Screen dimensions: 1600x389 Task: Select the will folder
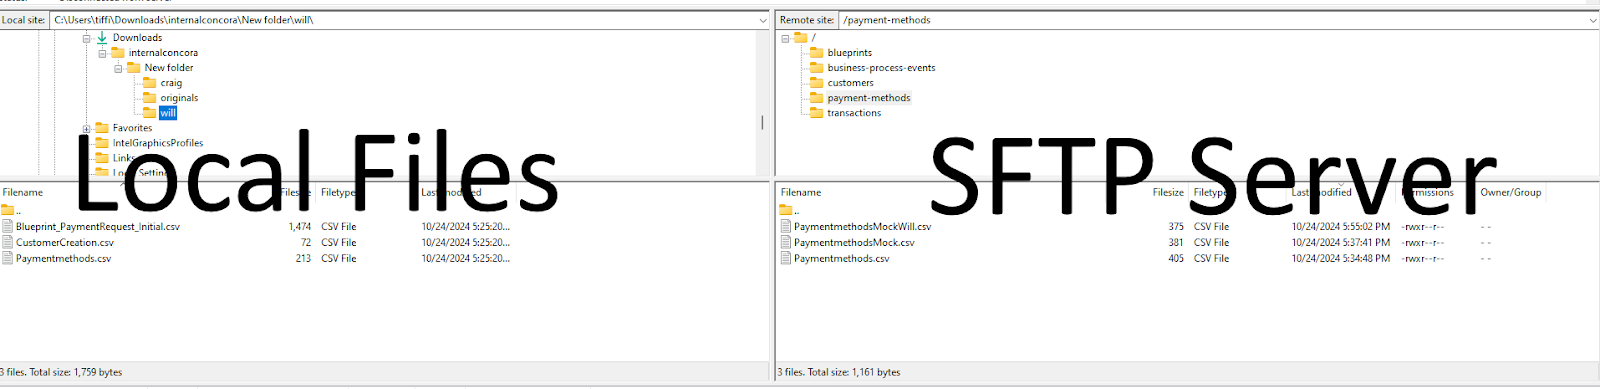click(168, 113)
